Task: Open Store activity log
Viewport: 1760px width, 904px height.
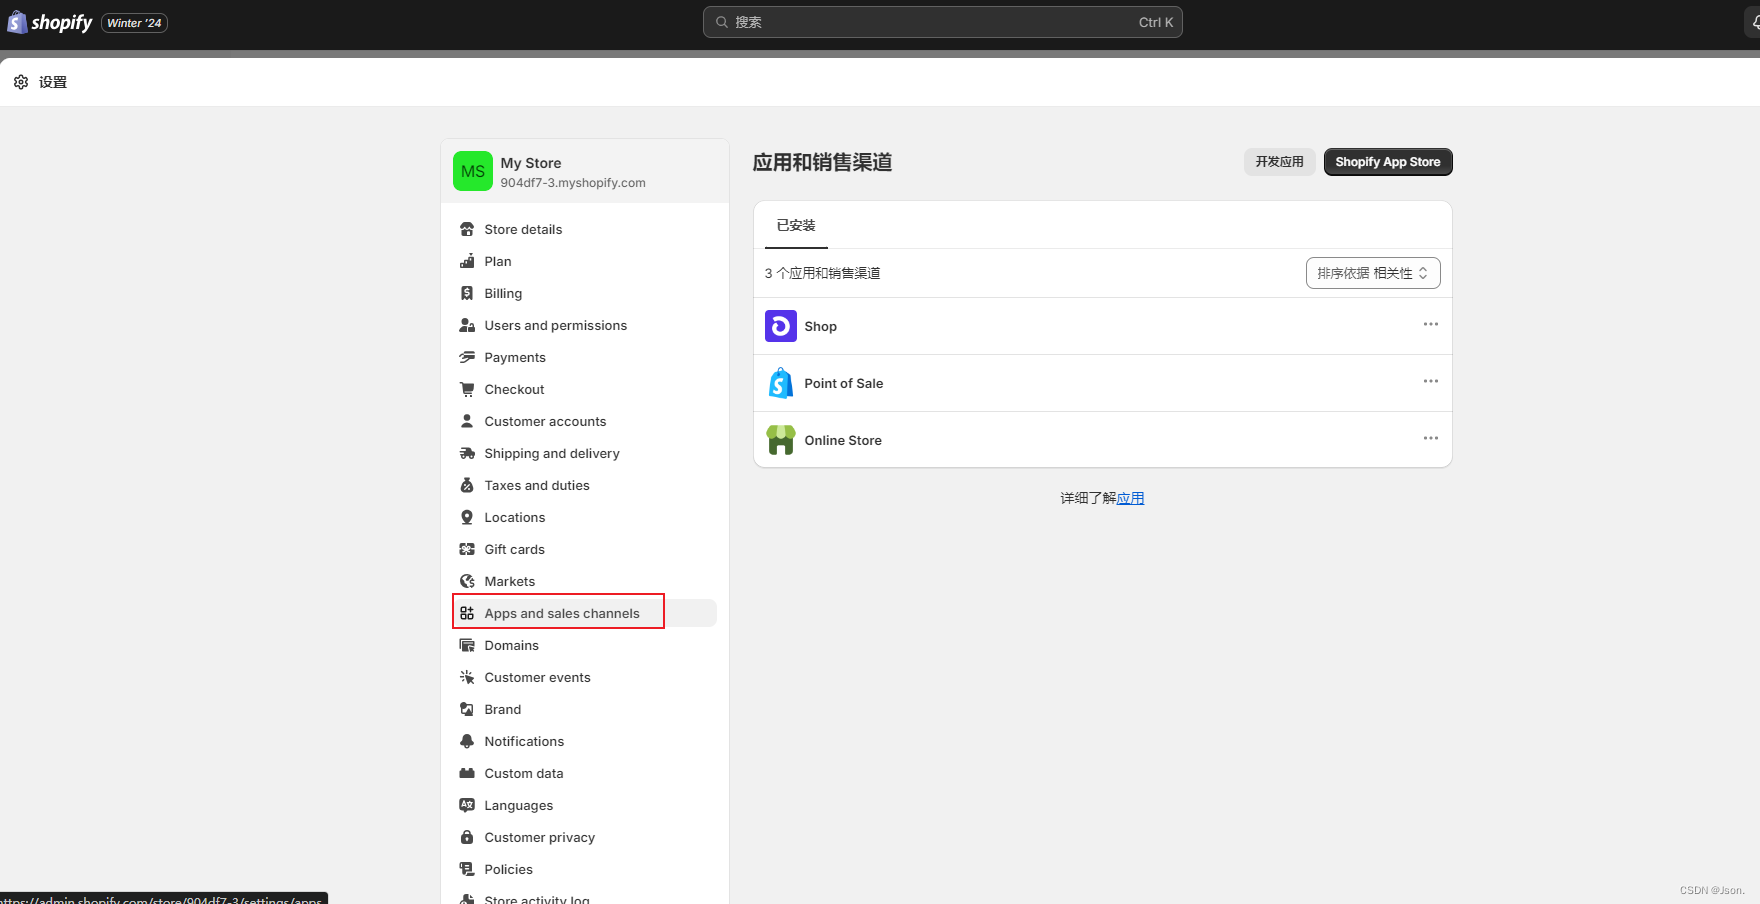Action: point(585,898)
